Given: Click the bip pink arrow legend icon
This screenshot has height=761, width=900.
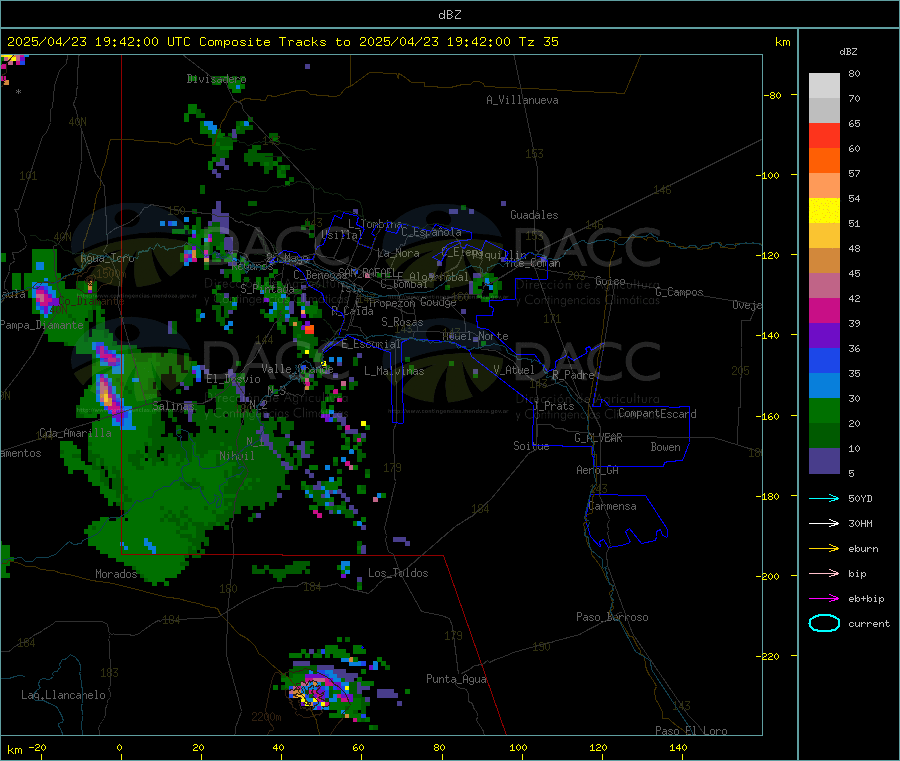Looking at the screenshot, I should pyautogui.click(x=824, y=573).
